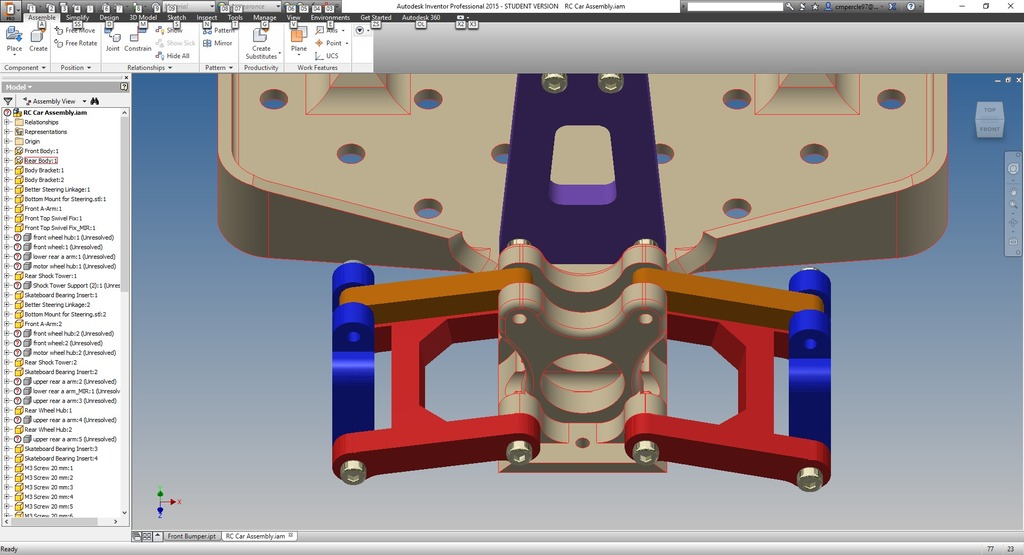The height and width of the screenshot is (555, 1024).
Task: Click the Mirror component tool
Action: pyautogui.click(x=218, y=43)
